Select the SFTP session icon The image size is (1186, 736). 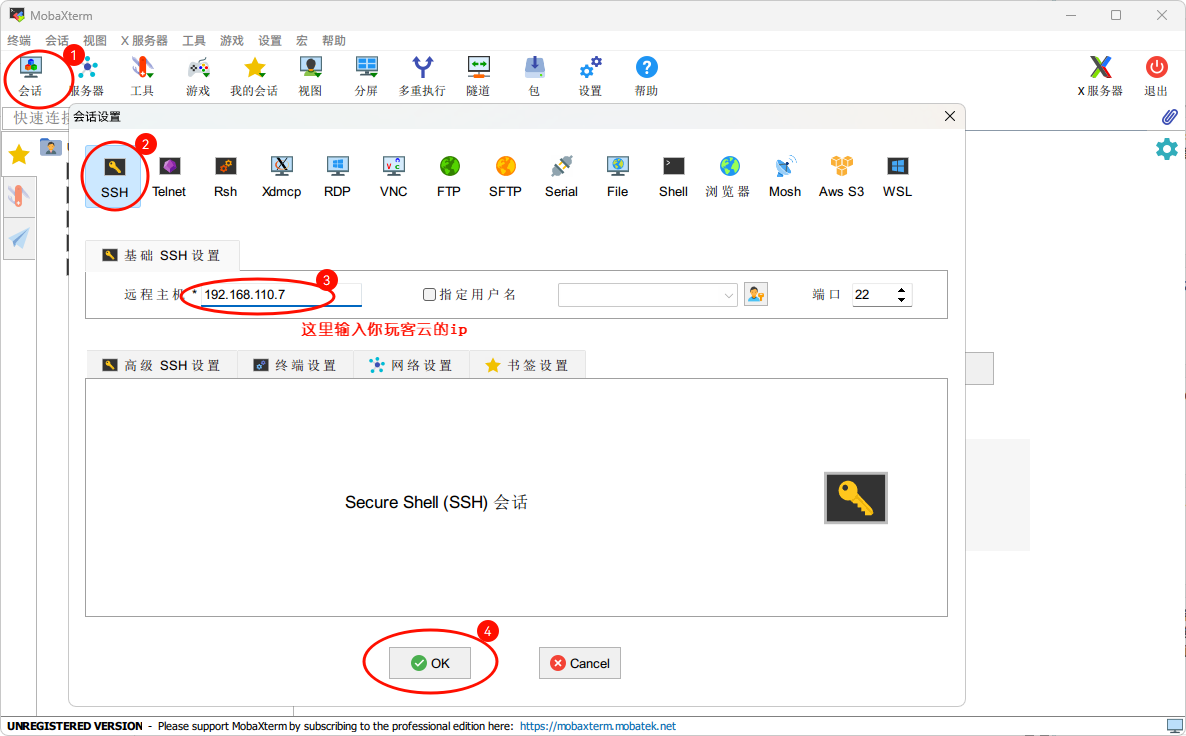pos(505,175)
